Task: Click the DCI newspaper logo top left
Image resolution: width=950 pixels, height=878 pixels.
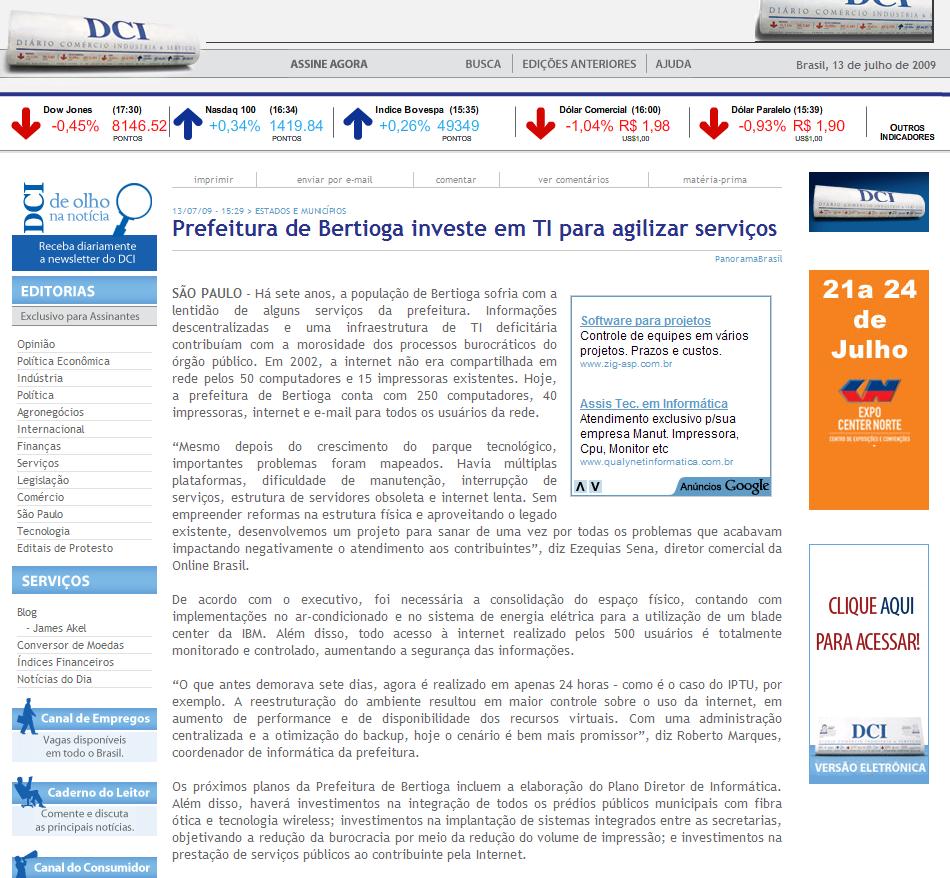Action: tap(102, 40)
